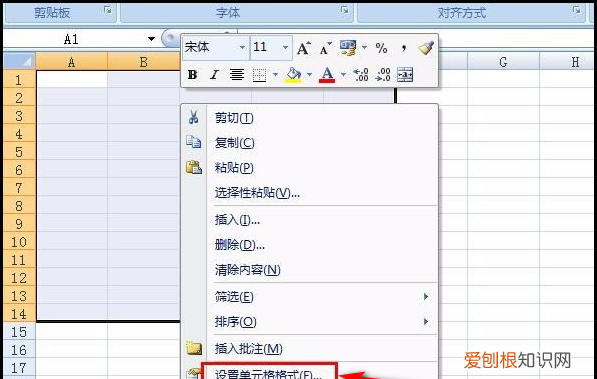597x379 pixels.
Task: Apply comma style format
Action: tap(403, 48)
